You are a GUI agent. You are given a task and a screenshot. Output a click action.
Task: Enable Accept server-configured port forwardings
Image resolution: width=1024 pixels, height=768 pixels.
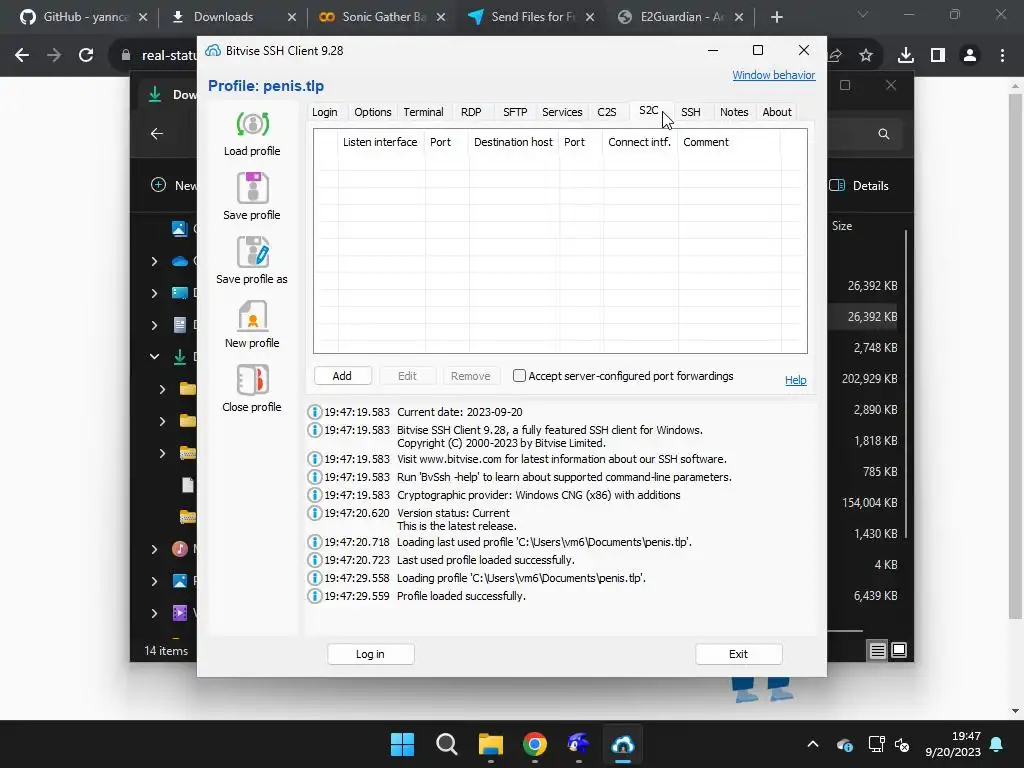[x=519, y=376]
